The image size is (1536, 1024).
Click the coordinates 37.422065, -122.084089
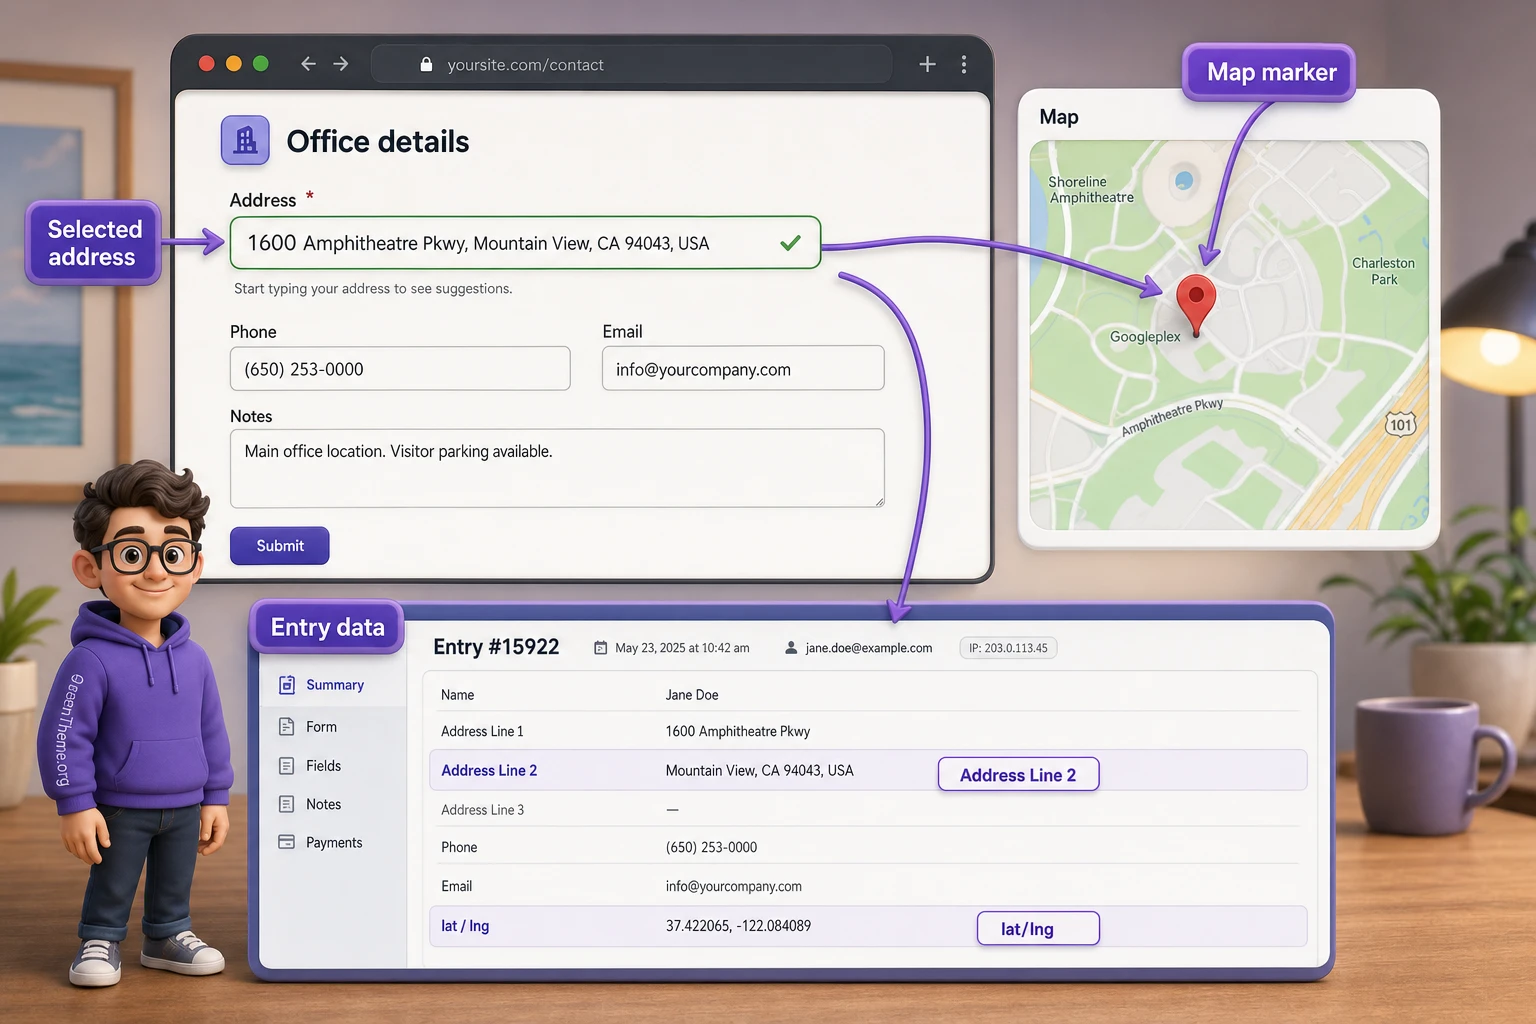(x=739, y=926)
